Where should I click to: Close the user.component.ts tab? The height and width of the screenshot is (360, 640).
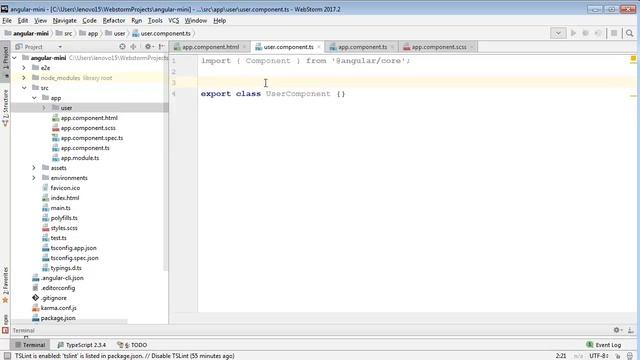click(319, 47)
